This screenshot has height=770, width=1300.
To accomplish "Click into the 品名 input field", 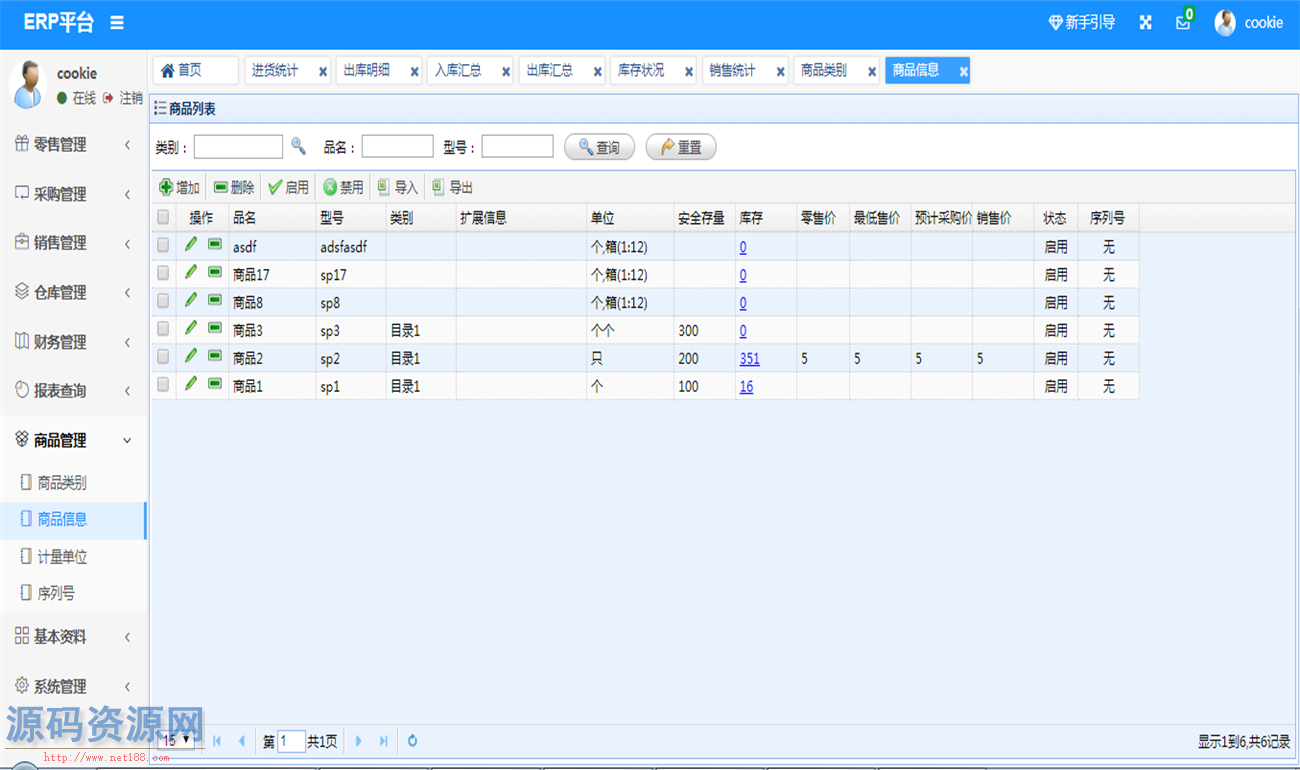I will tap(397, 147).
